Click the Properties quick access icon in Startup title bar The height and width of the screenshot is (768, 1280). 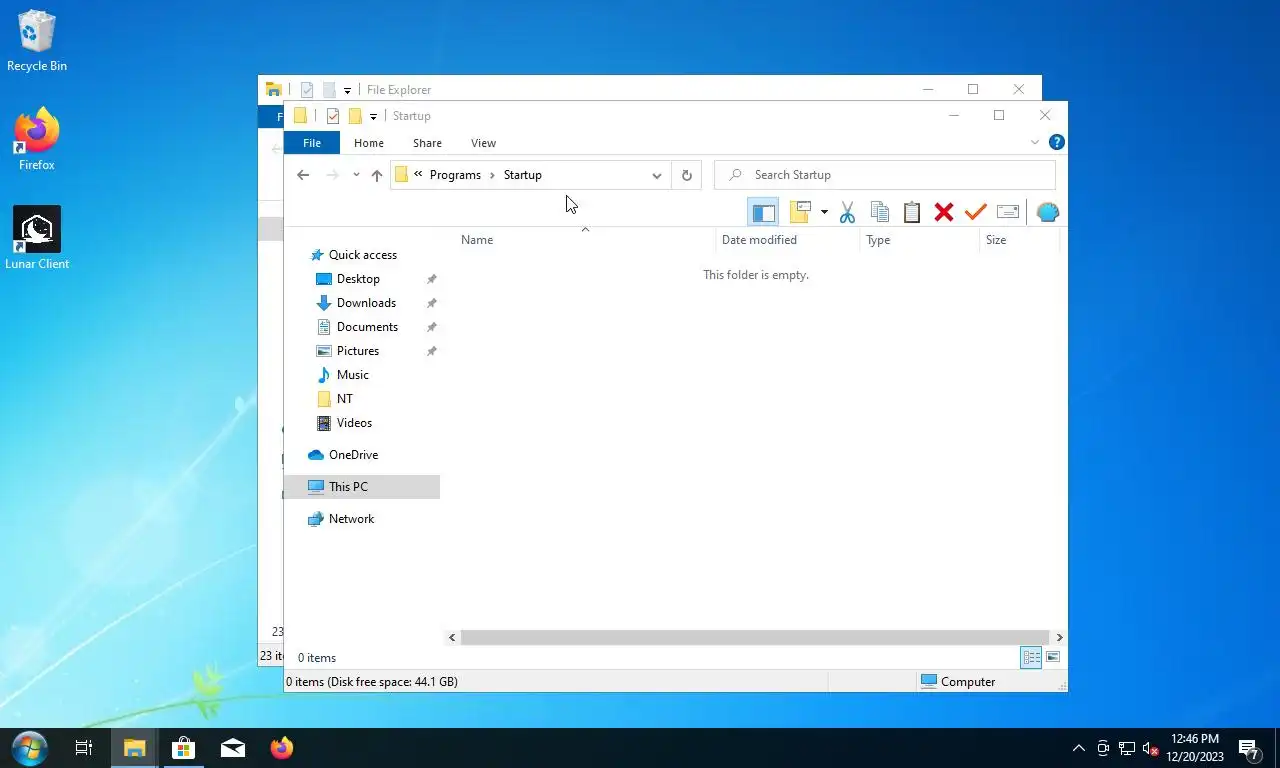333,116
